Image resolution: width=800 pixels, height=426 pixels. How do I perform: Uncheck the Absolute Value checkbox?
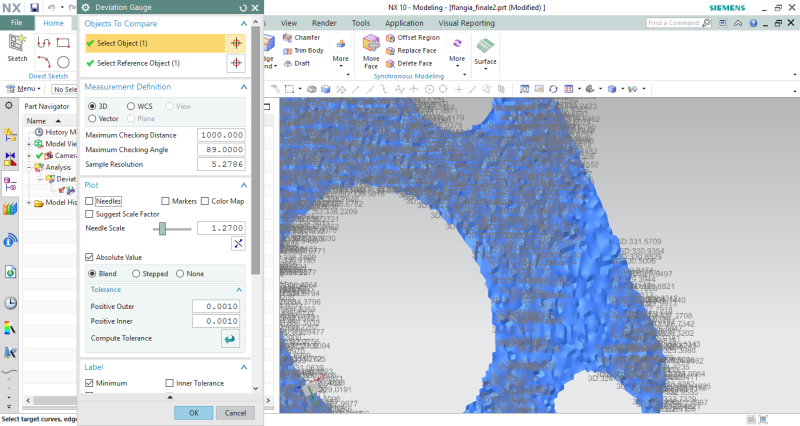[x=89, y=257]
